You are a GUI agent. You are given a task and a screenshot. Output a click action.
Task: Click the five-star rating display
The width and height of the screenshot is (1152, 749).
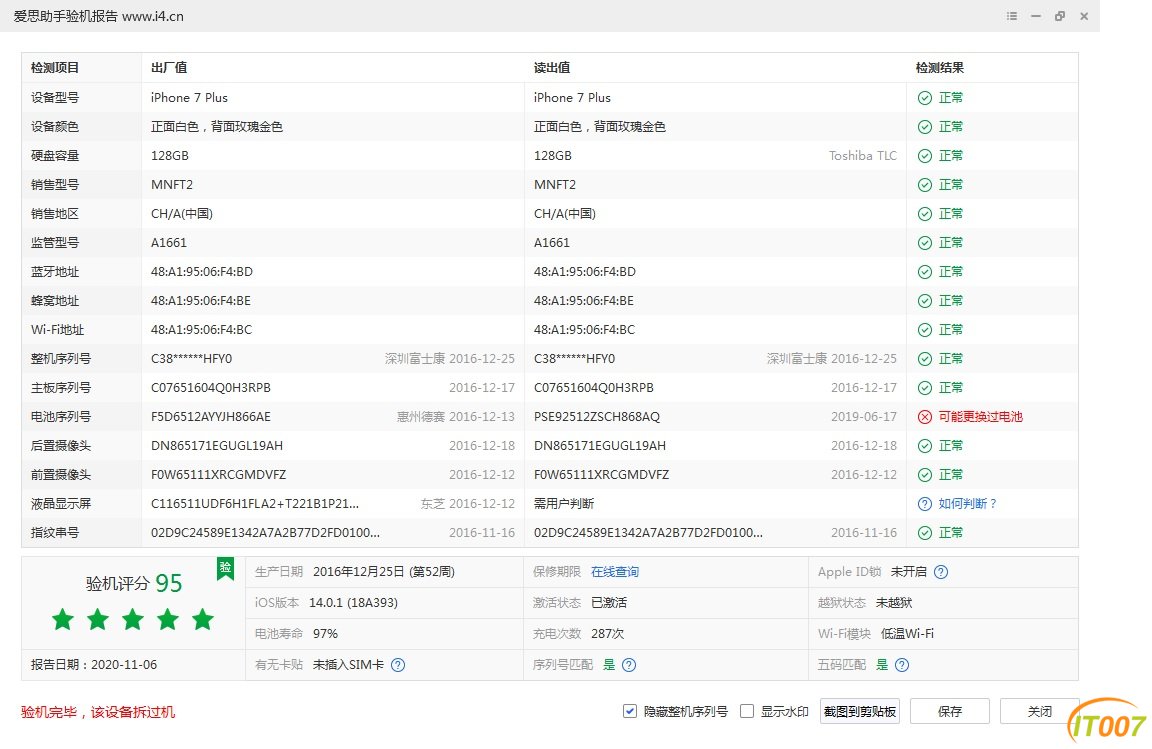pos(133,620)
